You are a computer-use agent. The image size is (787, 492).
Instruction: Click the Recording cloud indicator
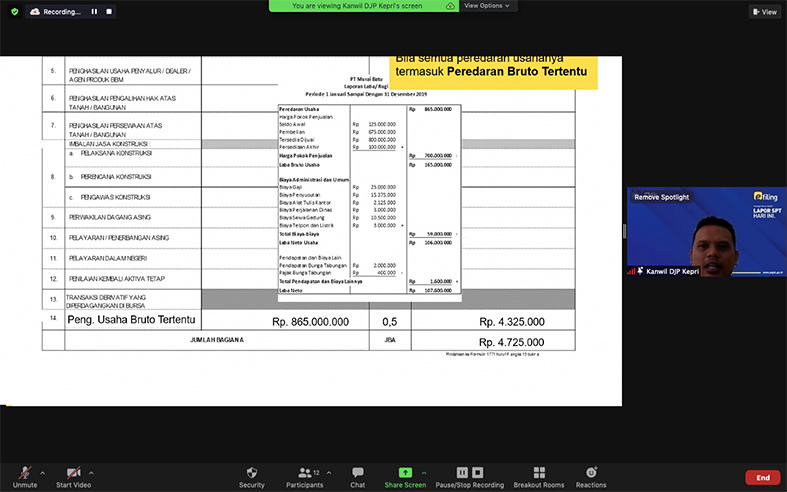click(55, 12)
